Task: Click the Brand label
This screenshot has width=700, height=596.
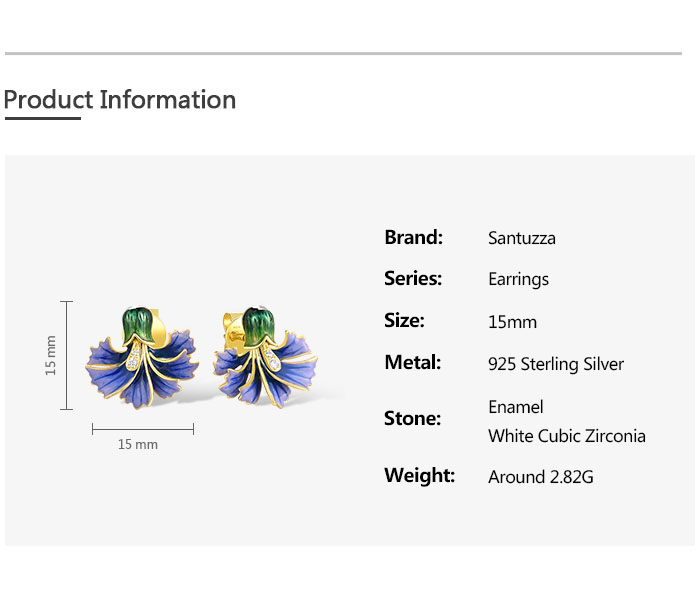Action: click(413, 237)
